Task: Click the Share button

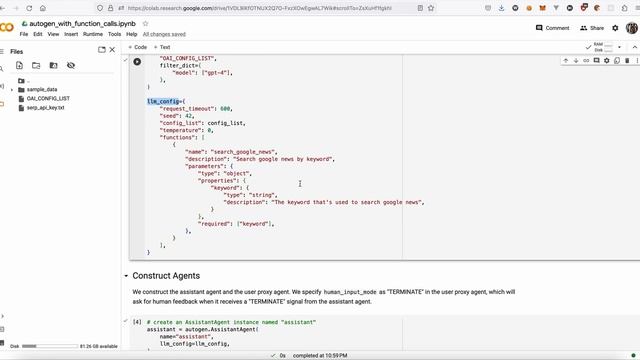Action: 592,28
